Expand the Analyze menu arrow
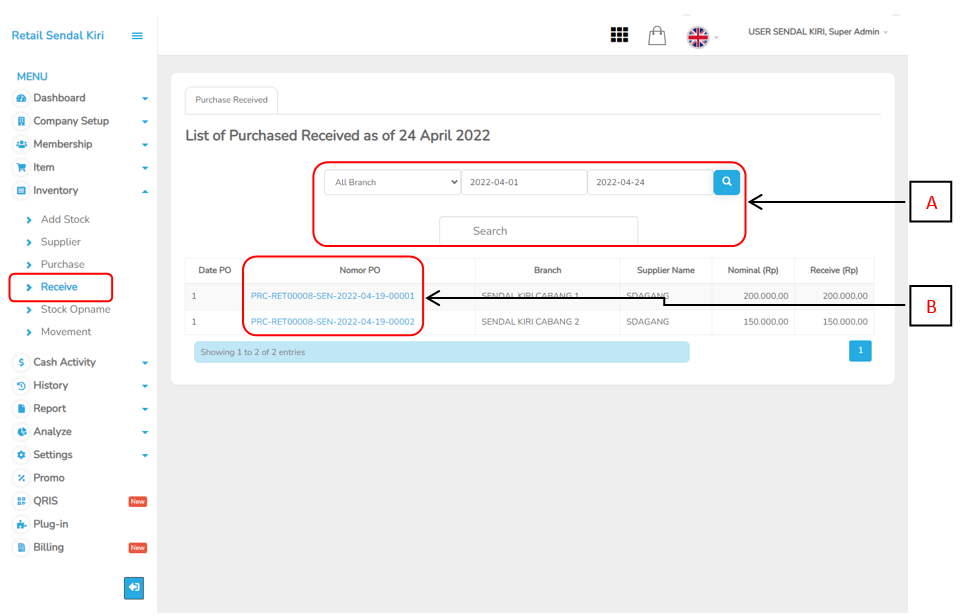 pos(145,432)
